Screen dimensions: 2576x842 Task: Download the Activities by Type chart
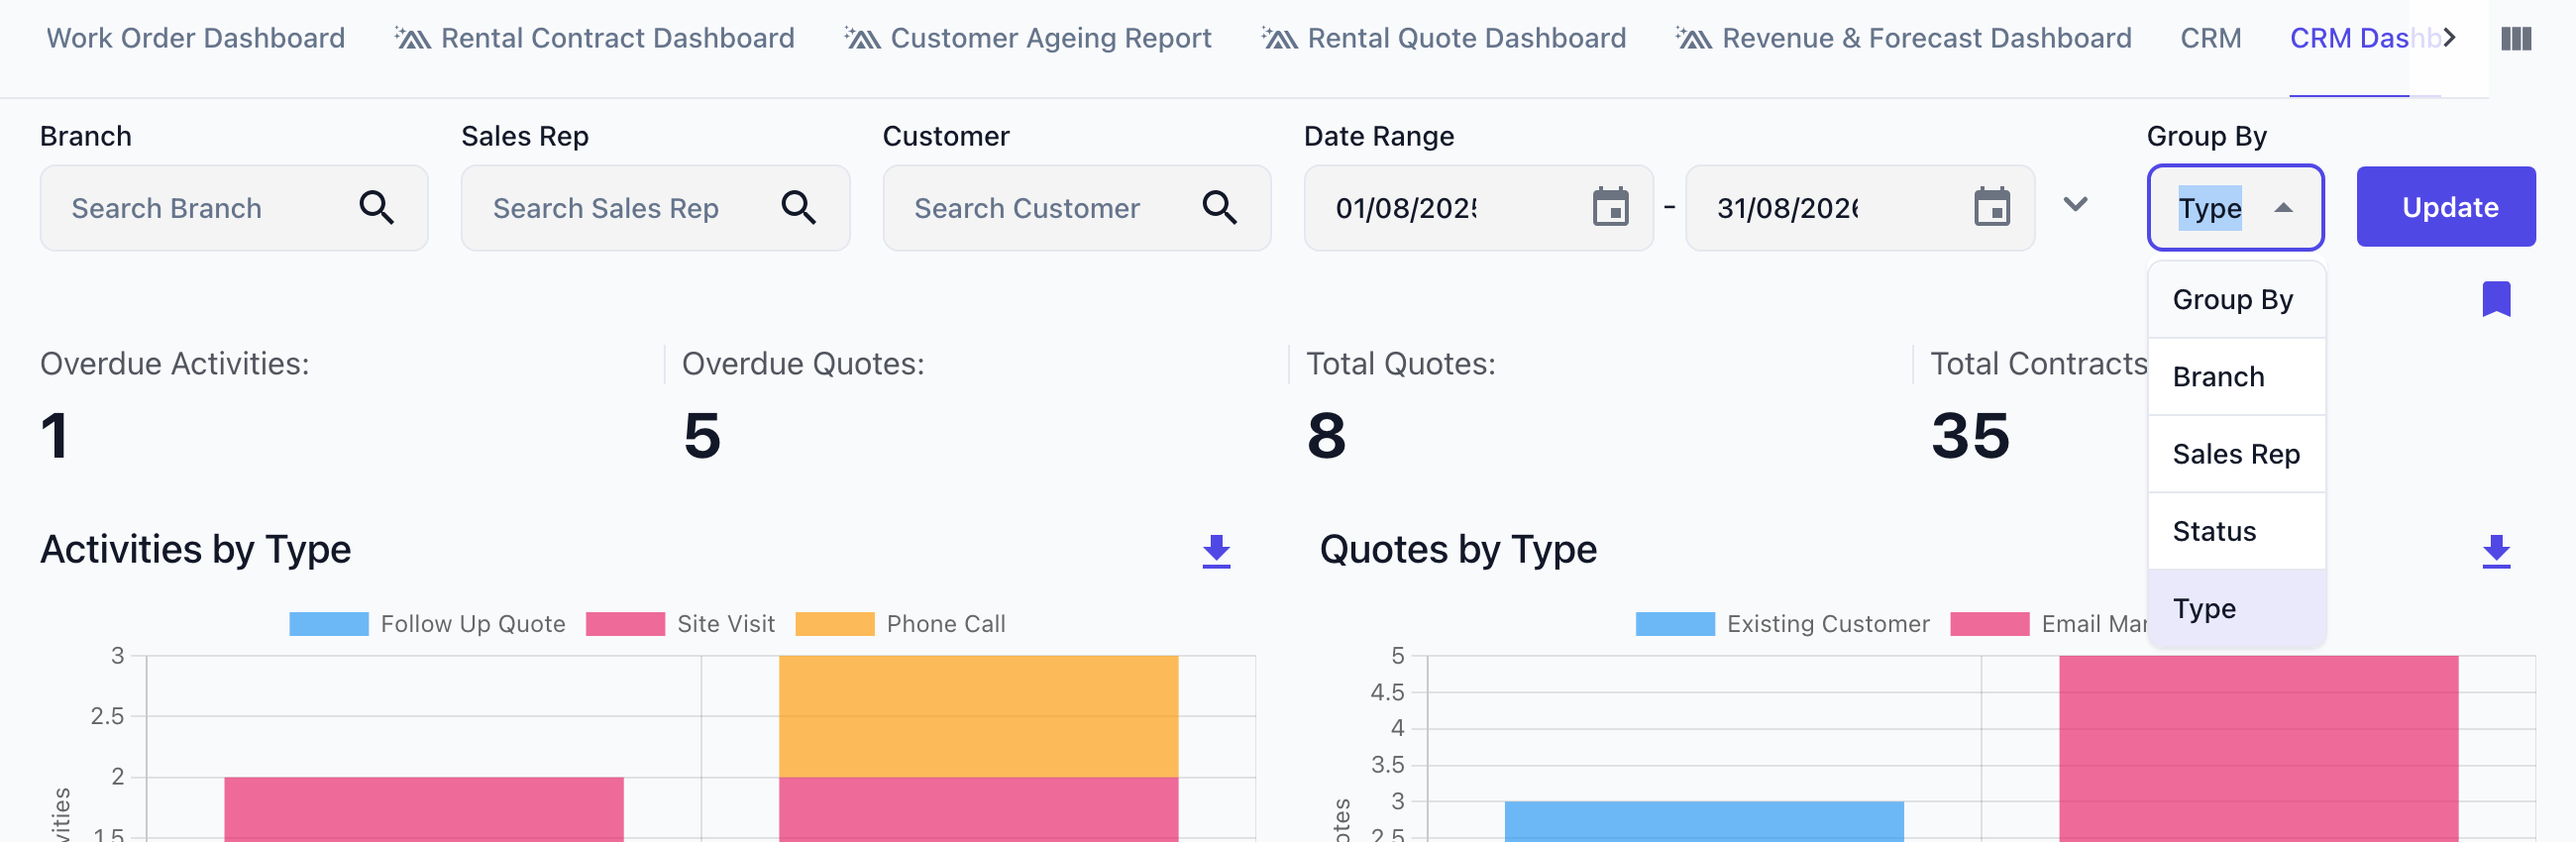1216,550
